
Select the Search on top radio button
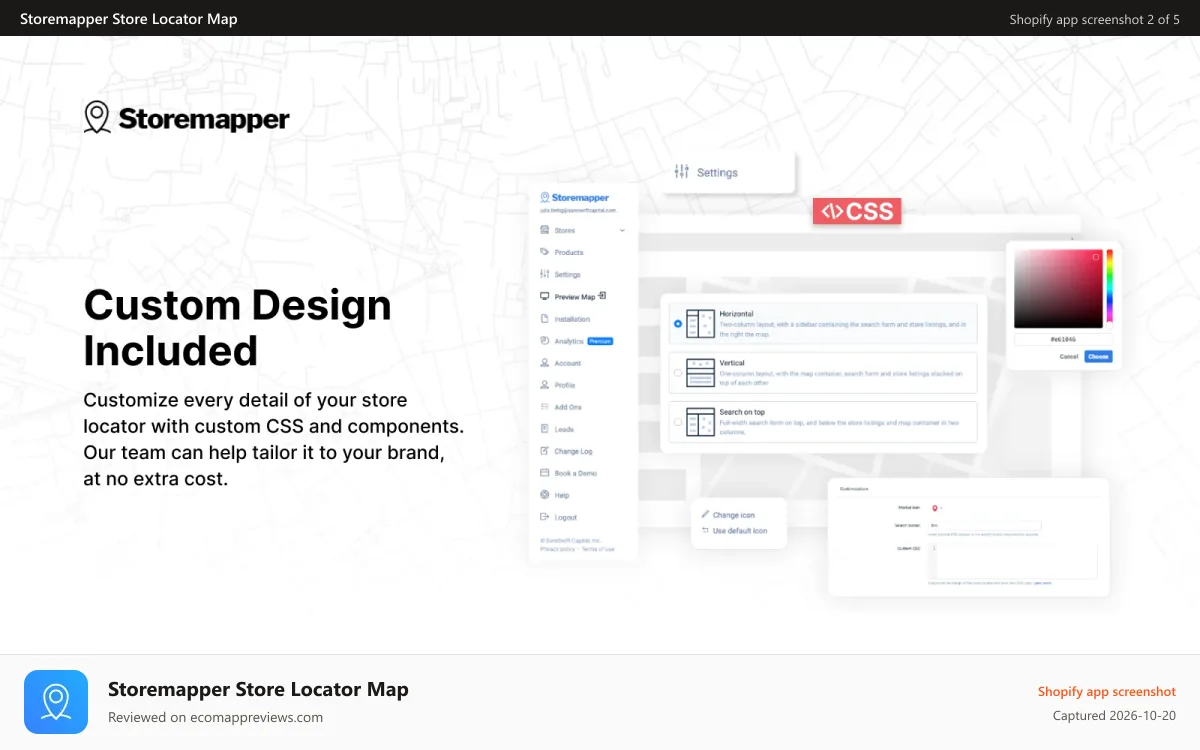click(x=678, y=421)
